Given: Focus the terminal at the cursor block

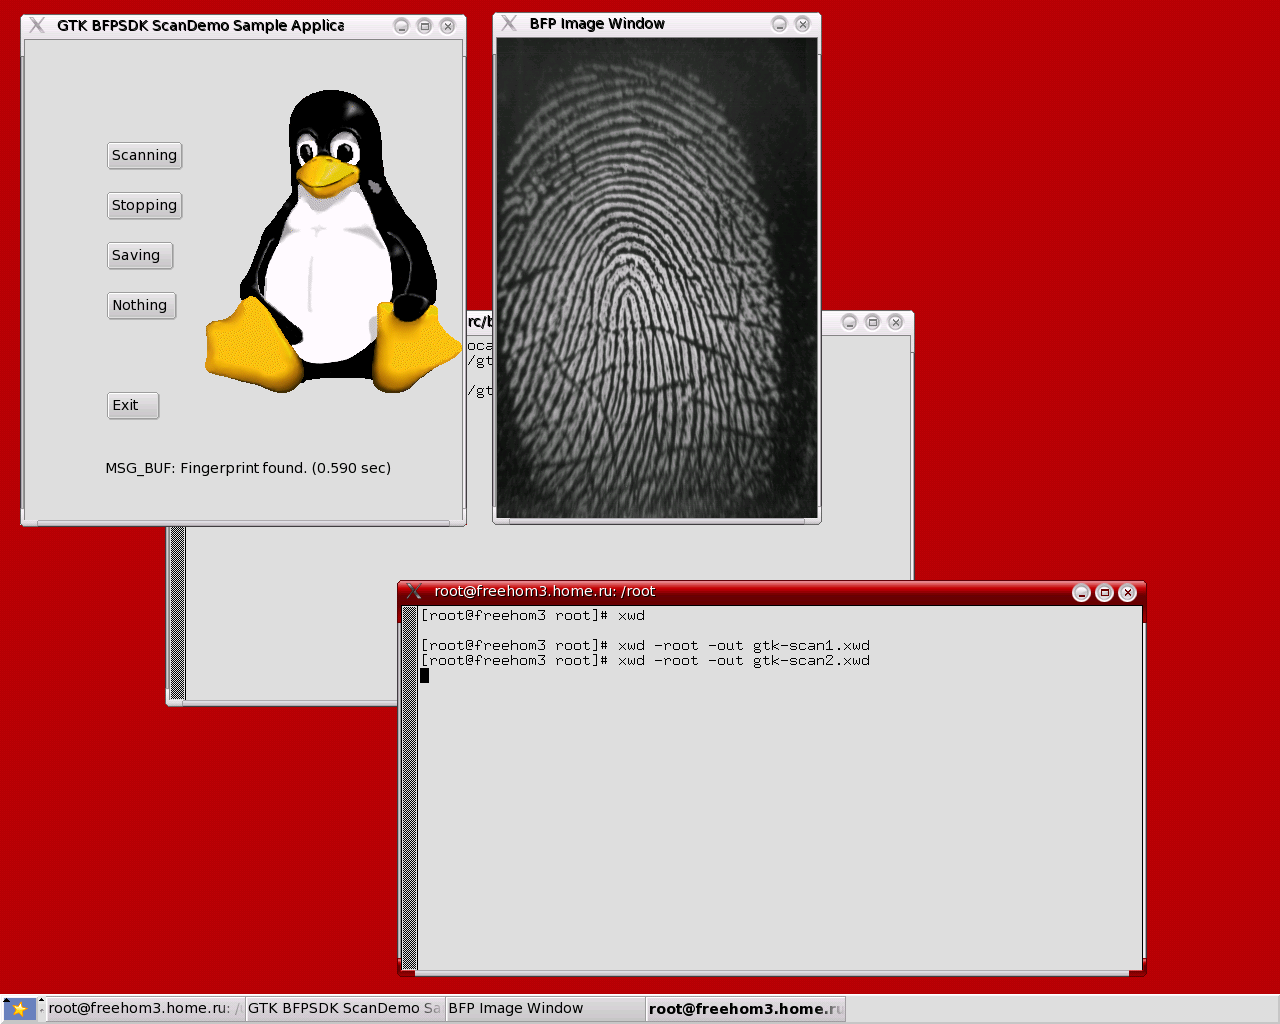Looking at the screenshot, I should click(x=425, y=676).
